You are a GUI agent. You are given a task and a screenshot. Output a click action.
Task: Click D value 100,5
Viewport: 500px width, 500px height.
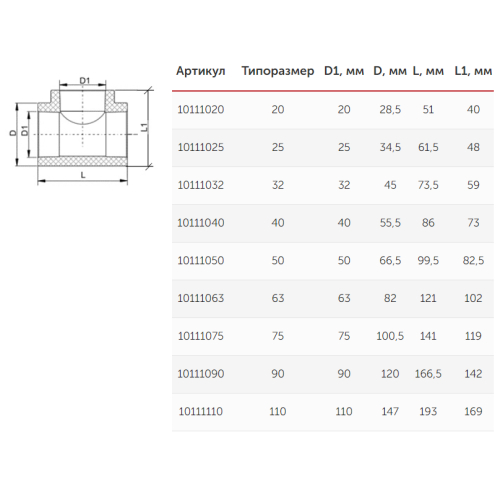[x=390, y=336]
